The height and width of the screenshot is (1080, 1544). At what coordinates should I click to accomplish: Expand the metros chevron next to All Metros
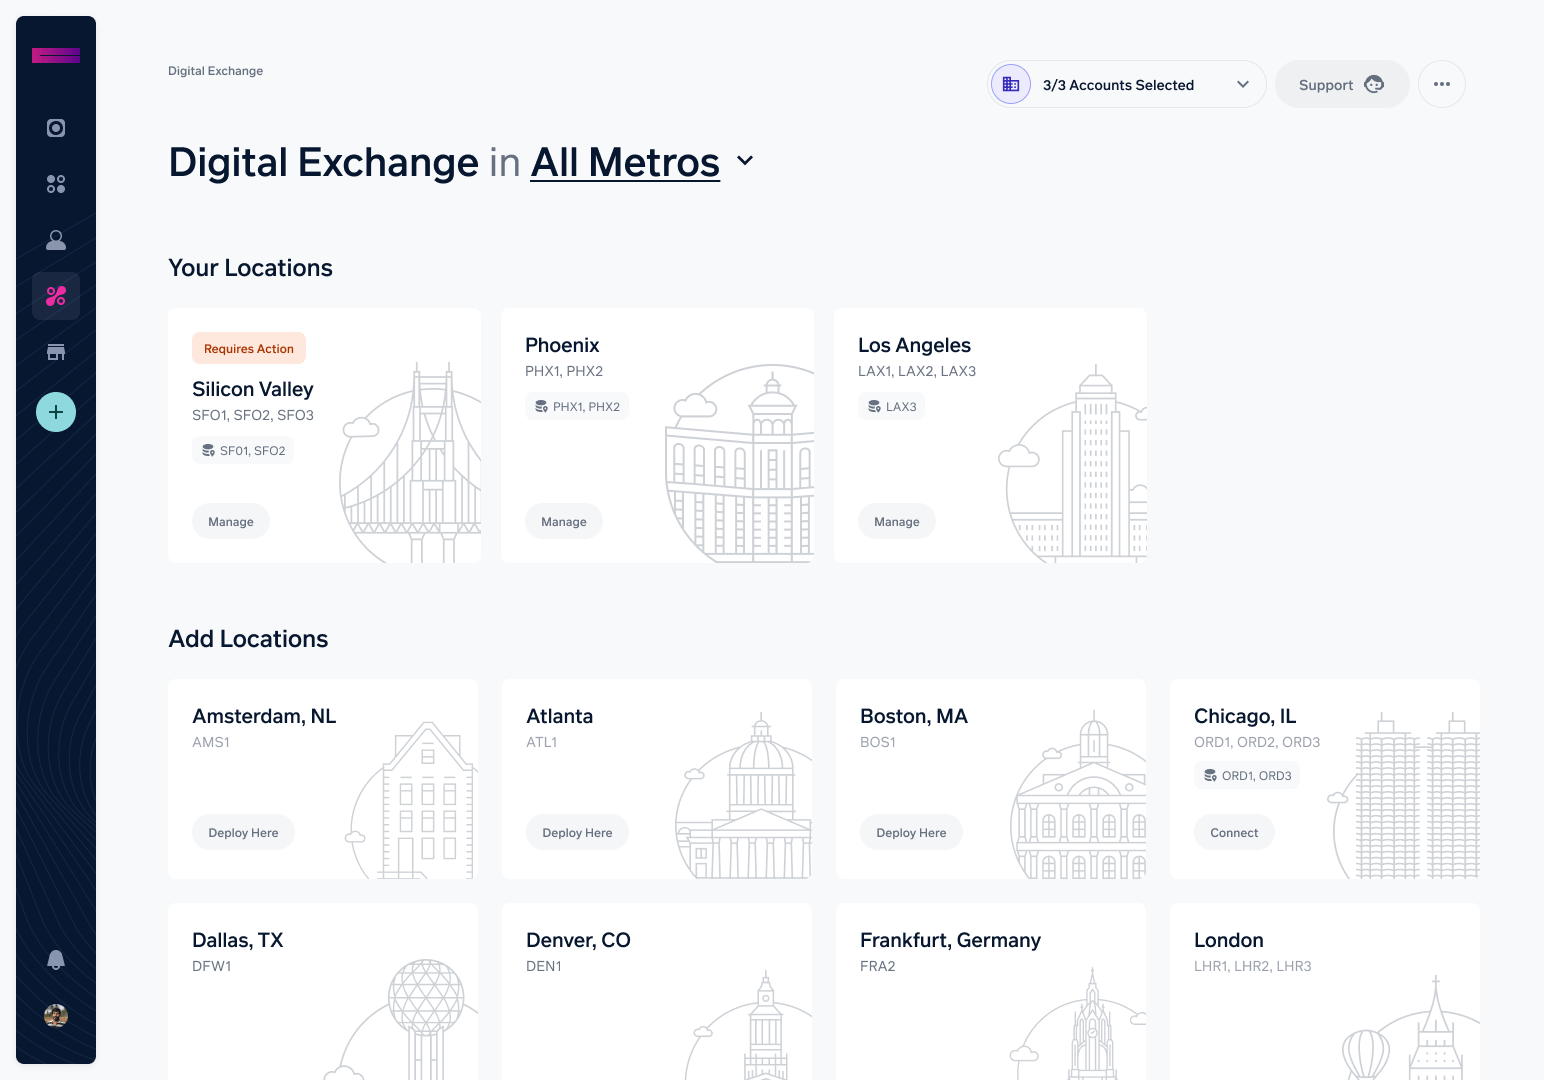tap(745, 160)
